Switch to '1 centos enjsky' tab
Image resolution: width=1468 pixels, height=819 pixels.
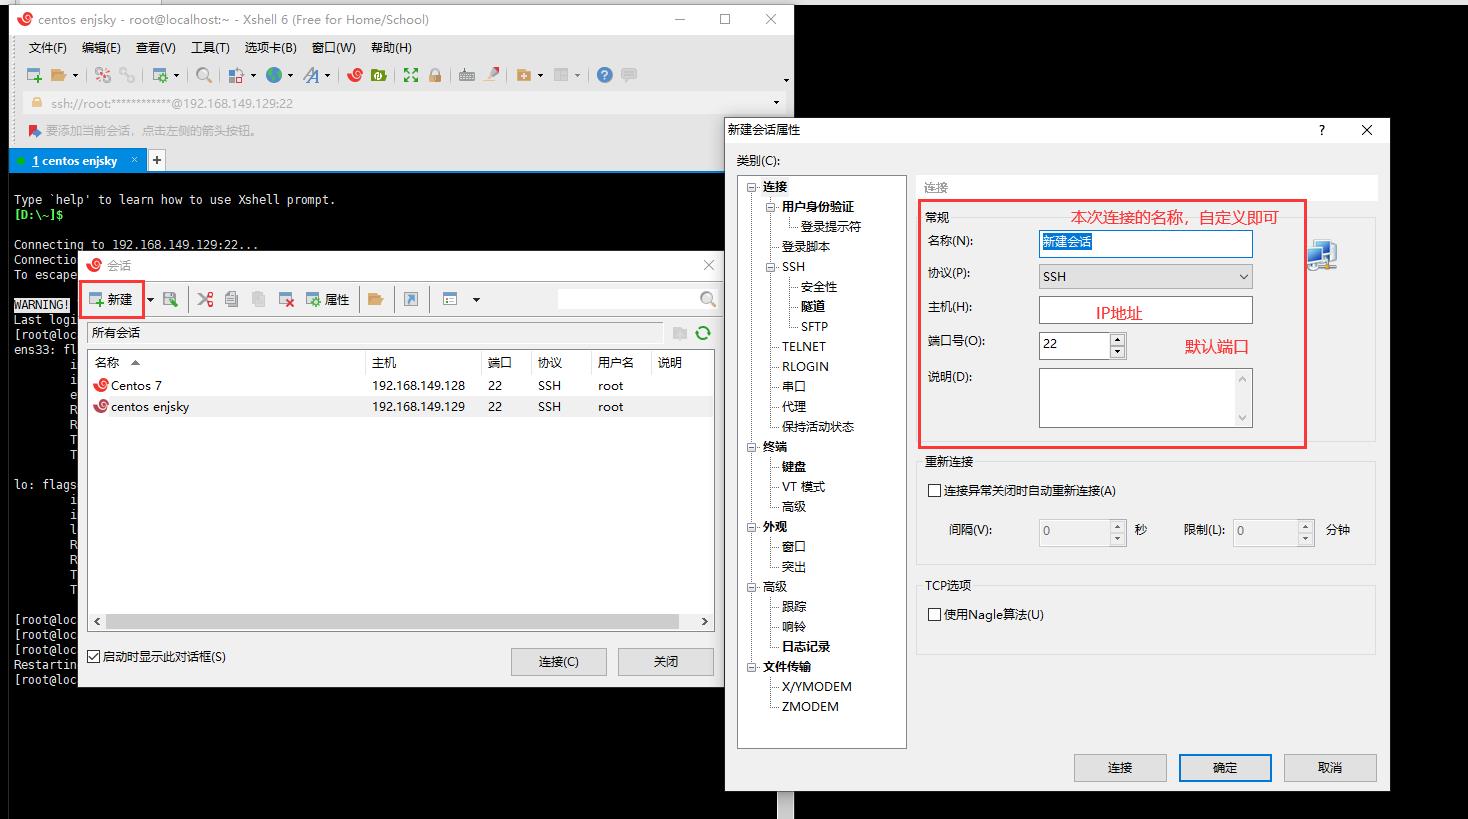(x=76, y=160)
